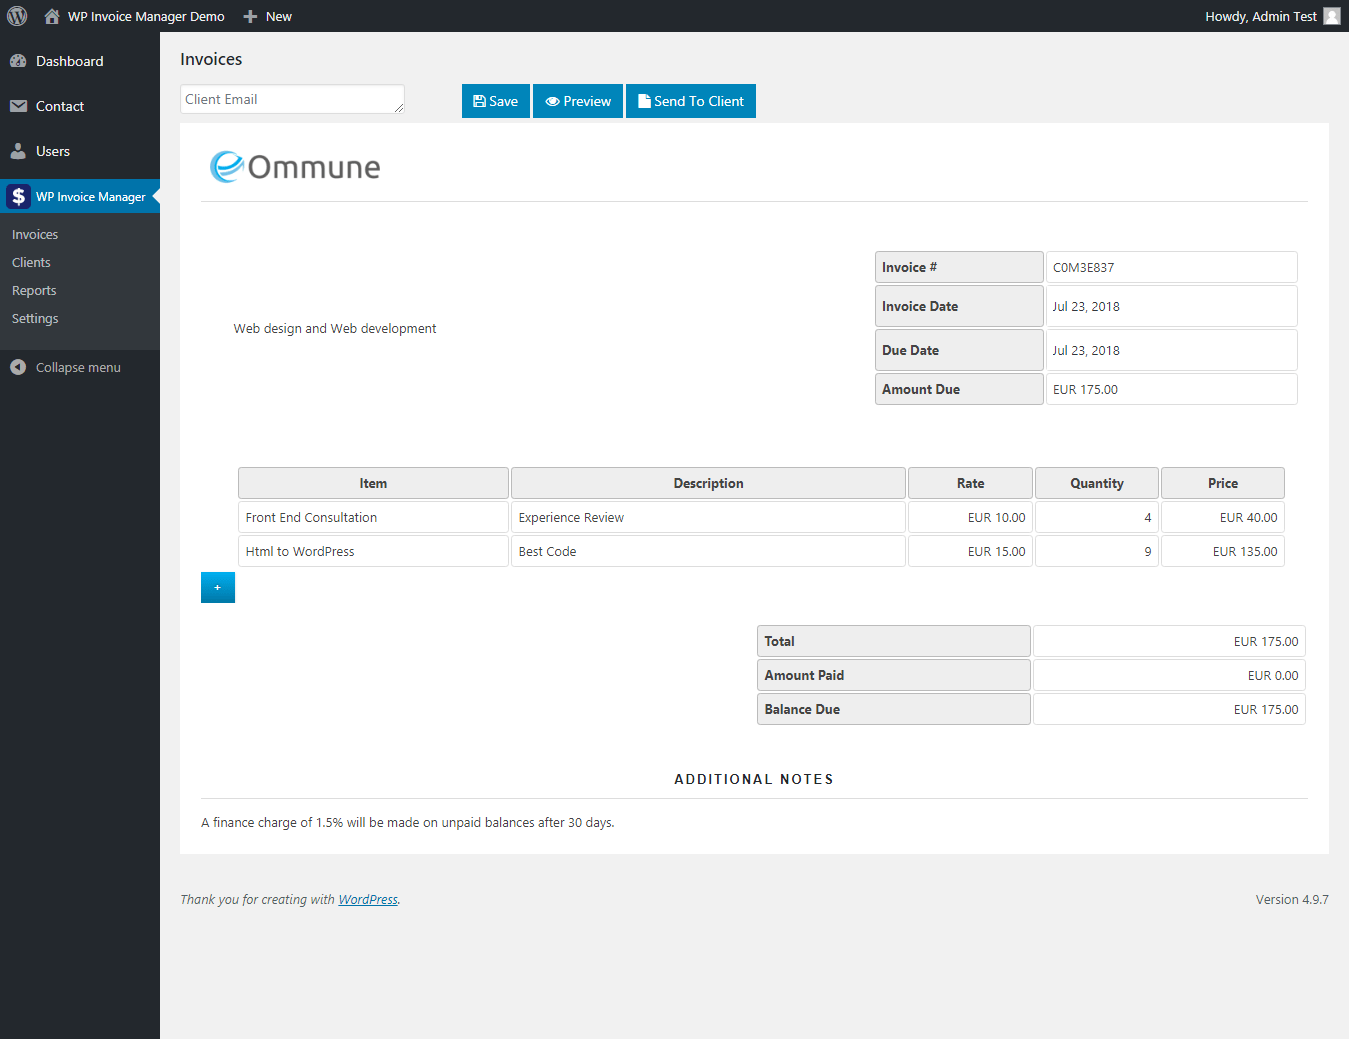Click the Version 4.9.7 text

1292,899
